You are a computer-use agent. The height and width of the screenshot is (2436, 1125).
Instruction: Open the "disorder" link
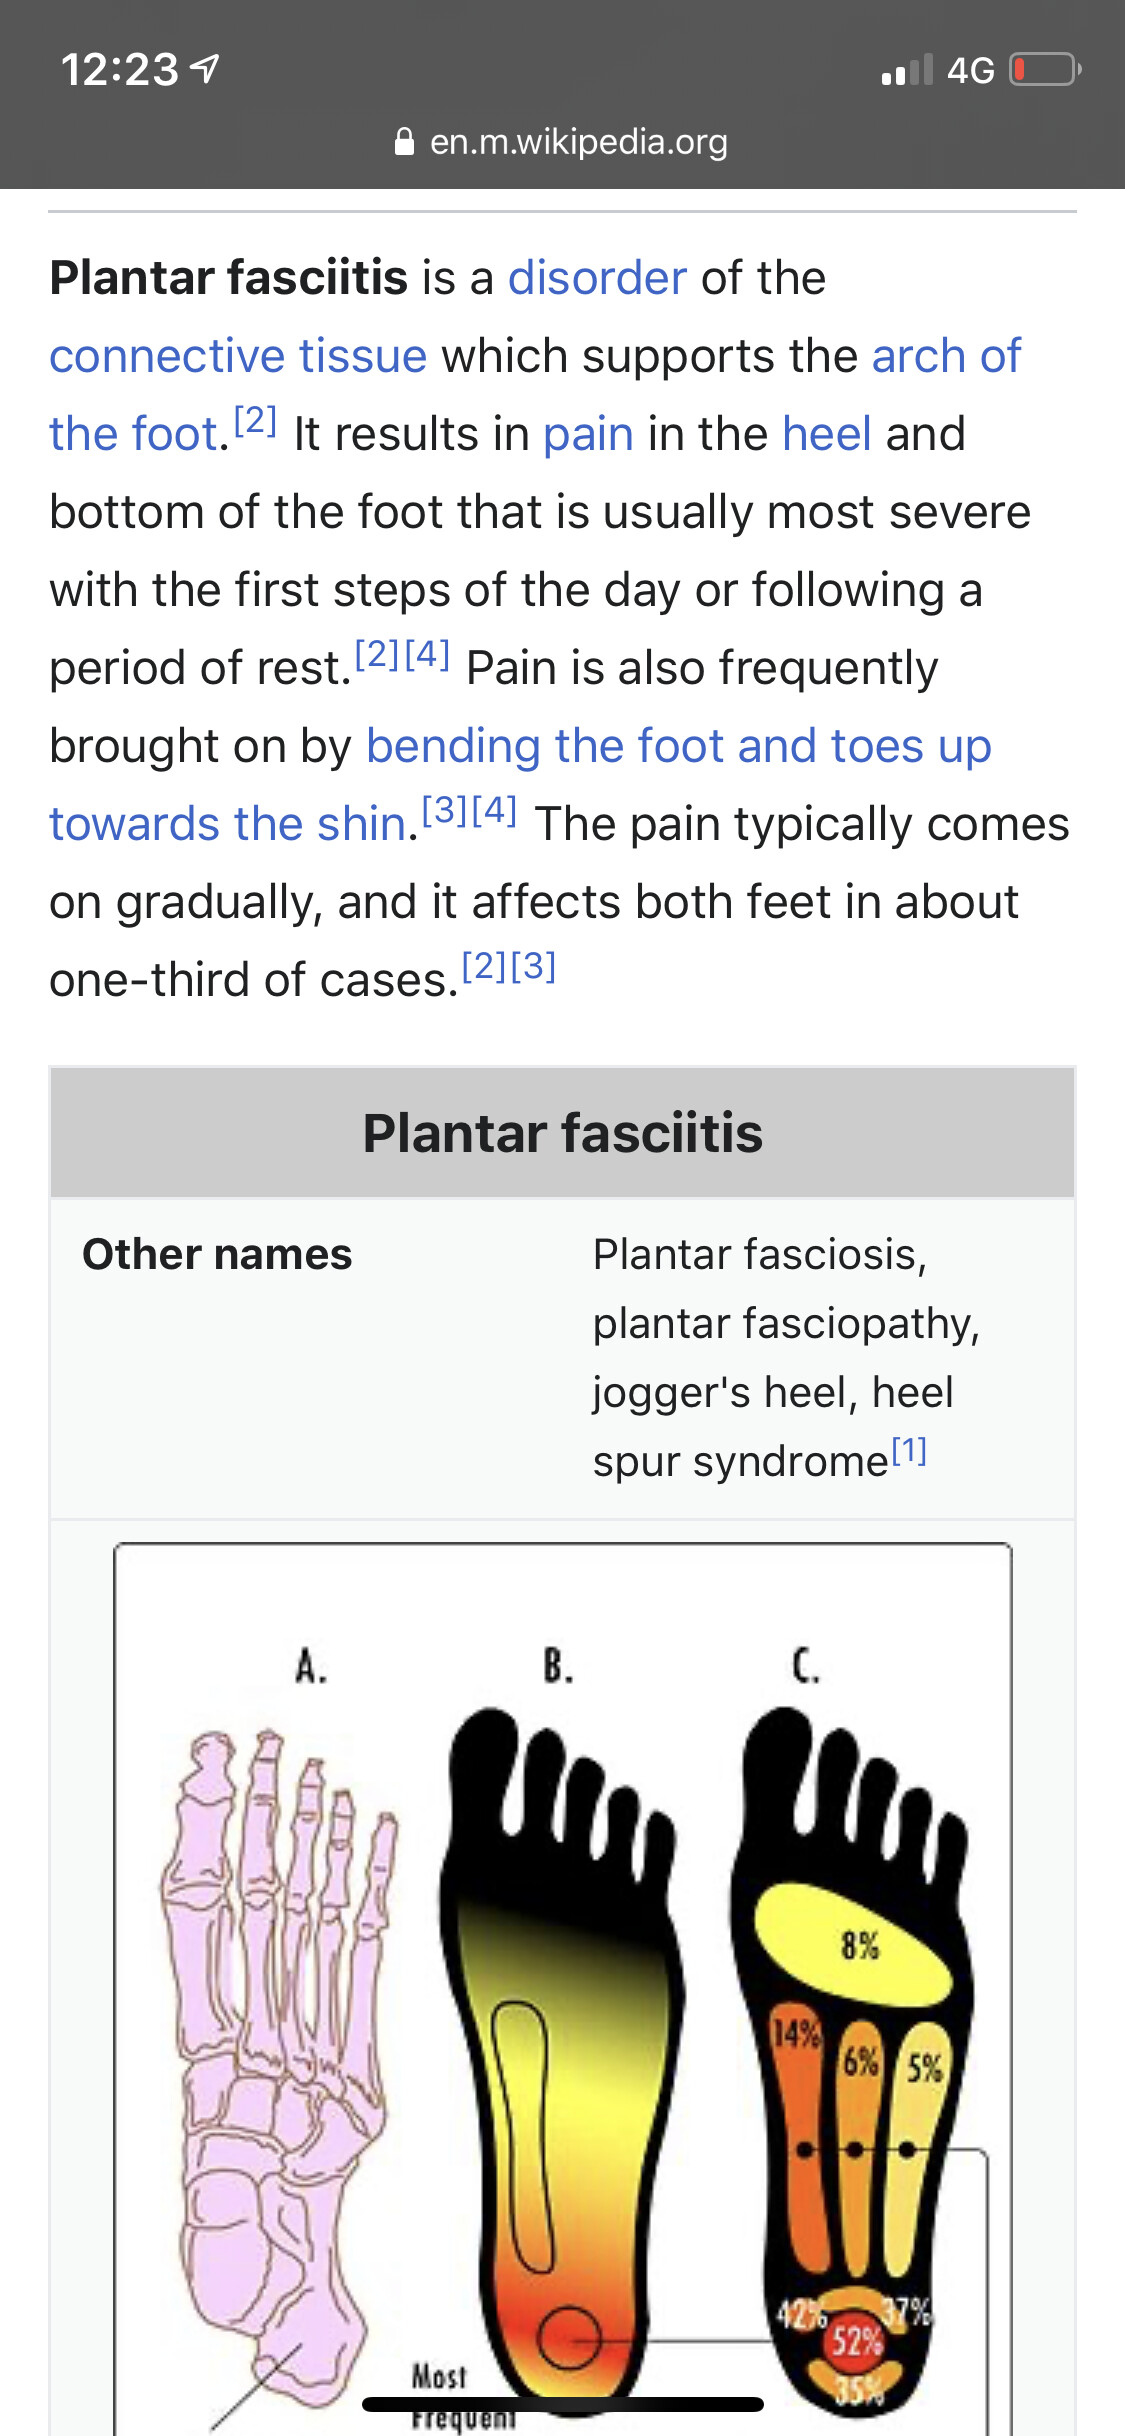[x=597, y=277]
